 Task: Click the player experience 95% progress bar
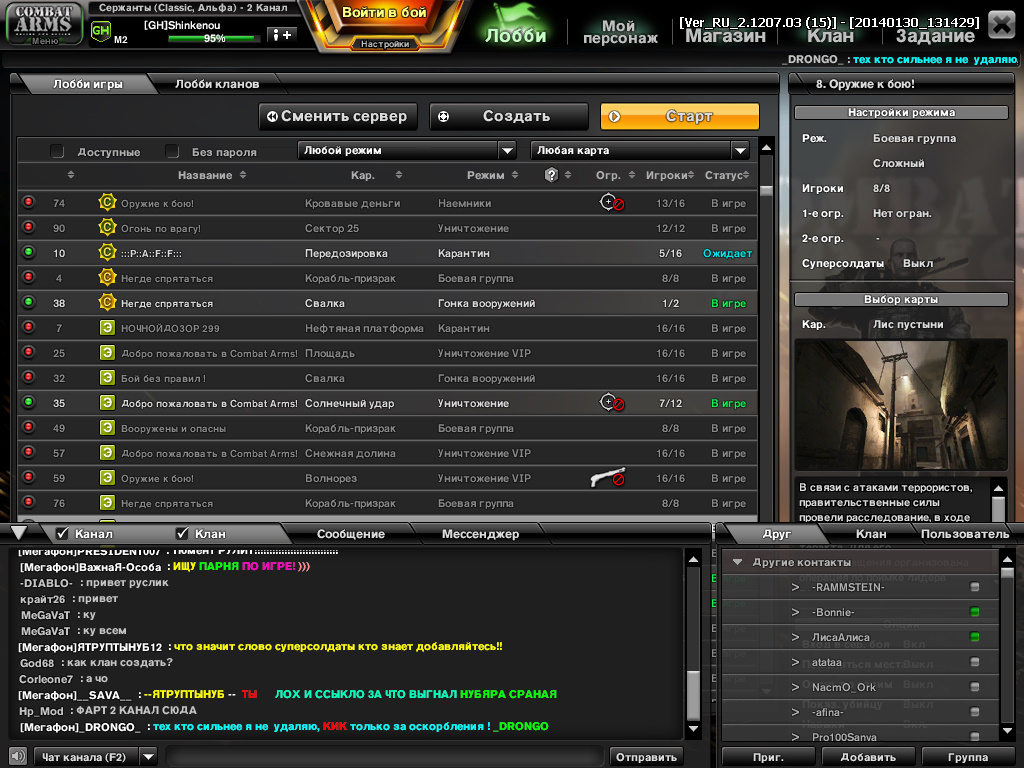coord(214,39)
